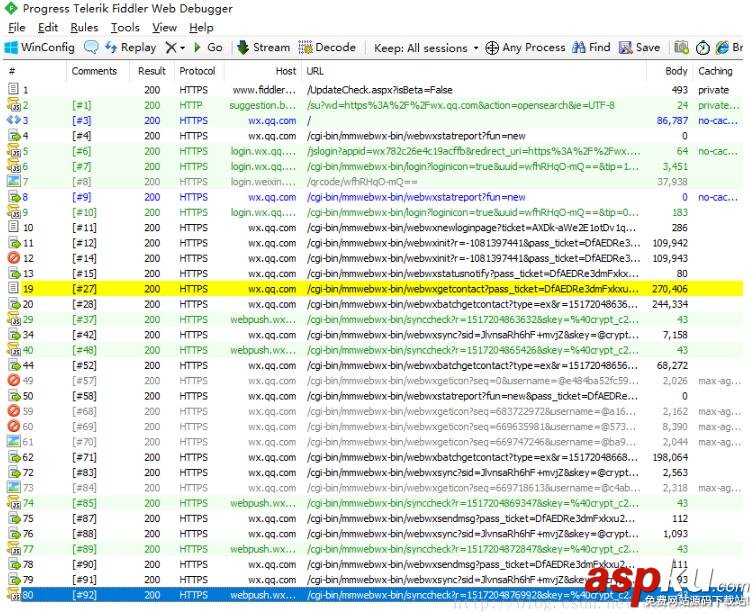
Task: Click the image icon of session 73
Action: click(x=13, y=487)
